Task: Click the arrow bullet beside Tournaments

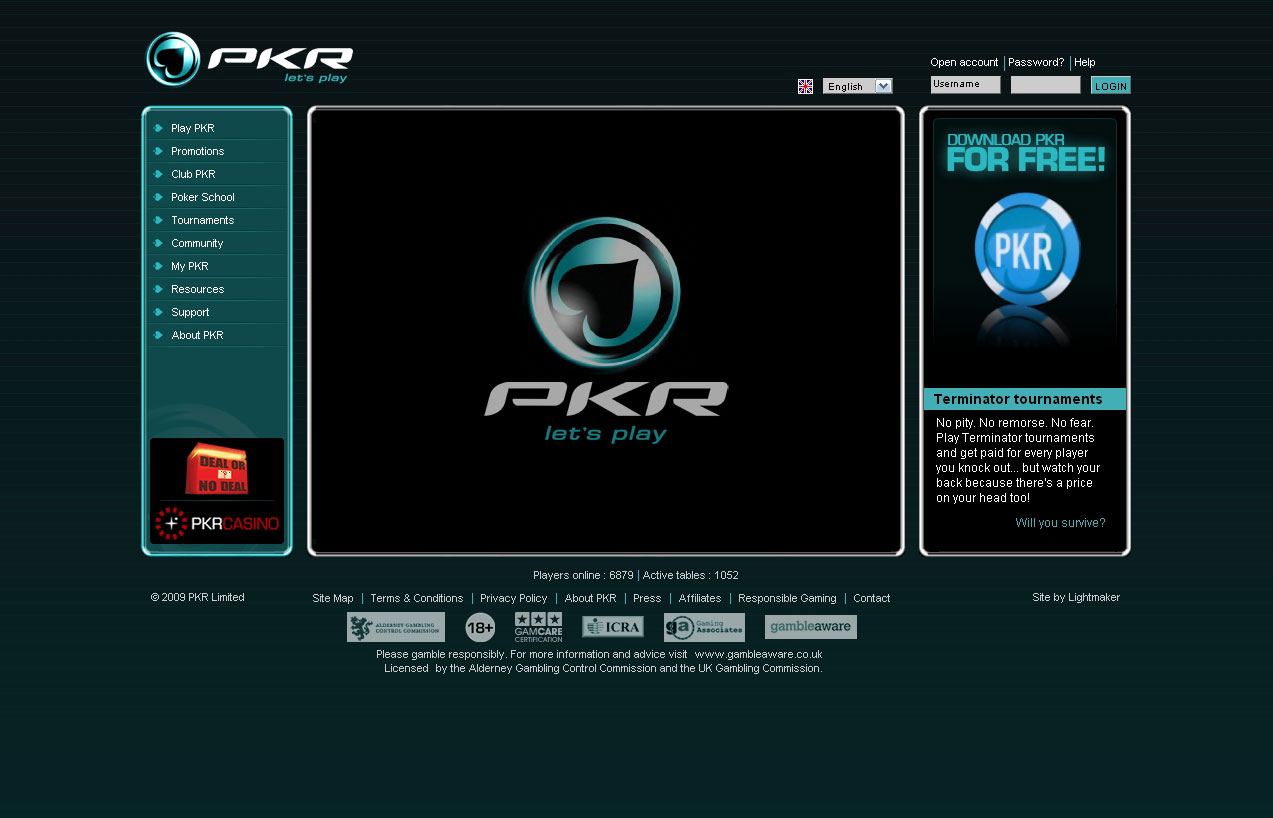Action: coord(158,220)
